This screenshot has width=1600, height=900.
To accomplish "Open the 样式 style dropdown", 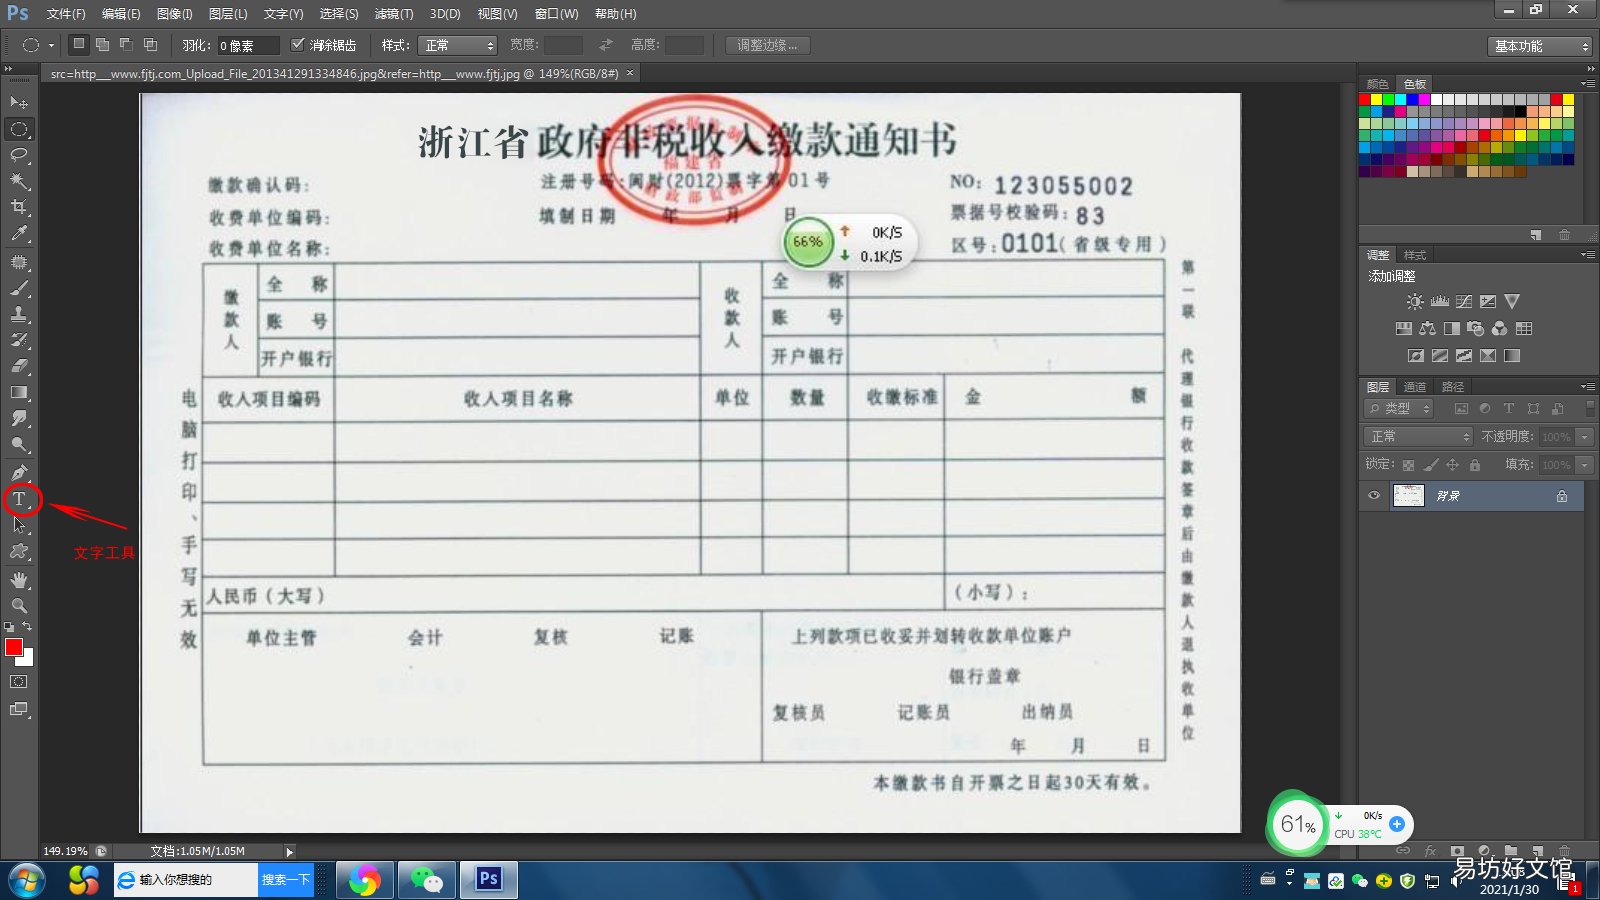I will [459, 45].
